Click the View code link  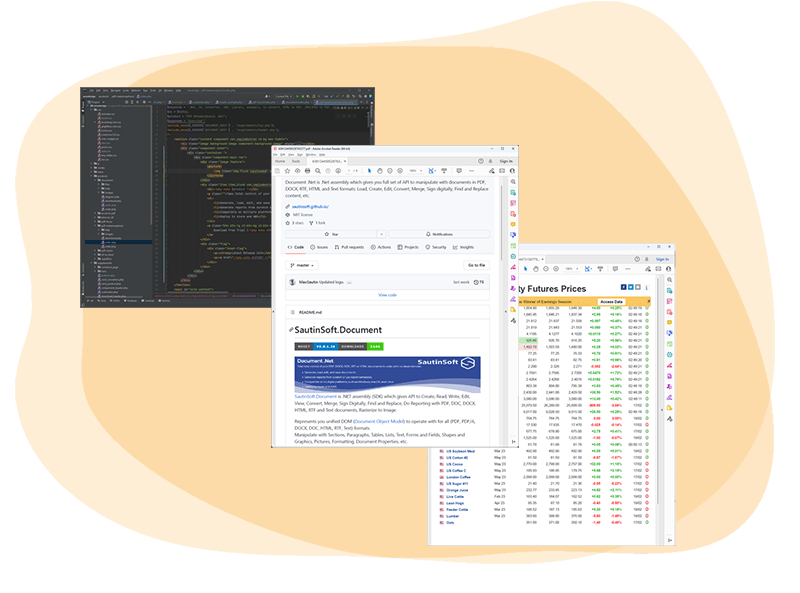[x=387, y=295]
